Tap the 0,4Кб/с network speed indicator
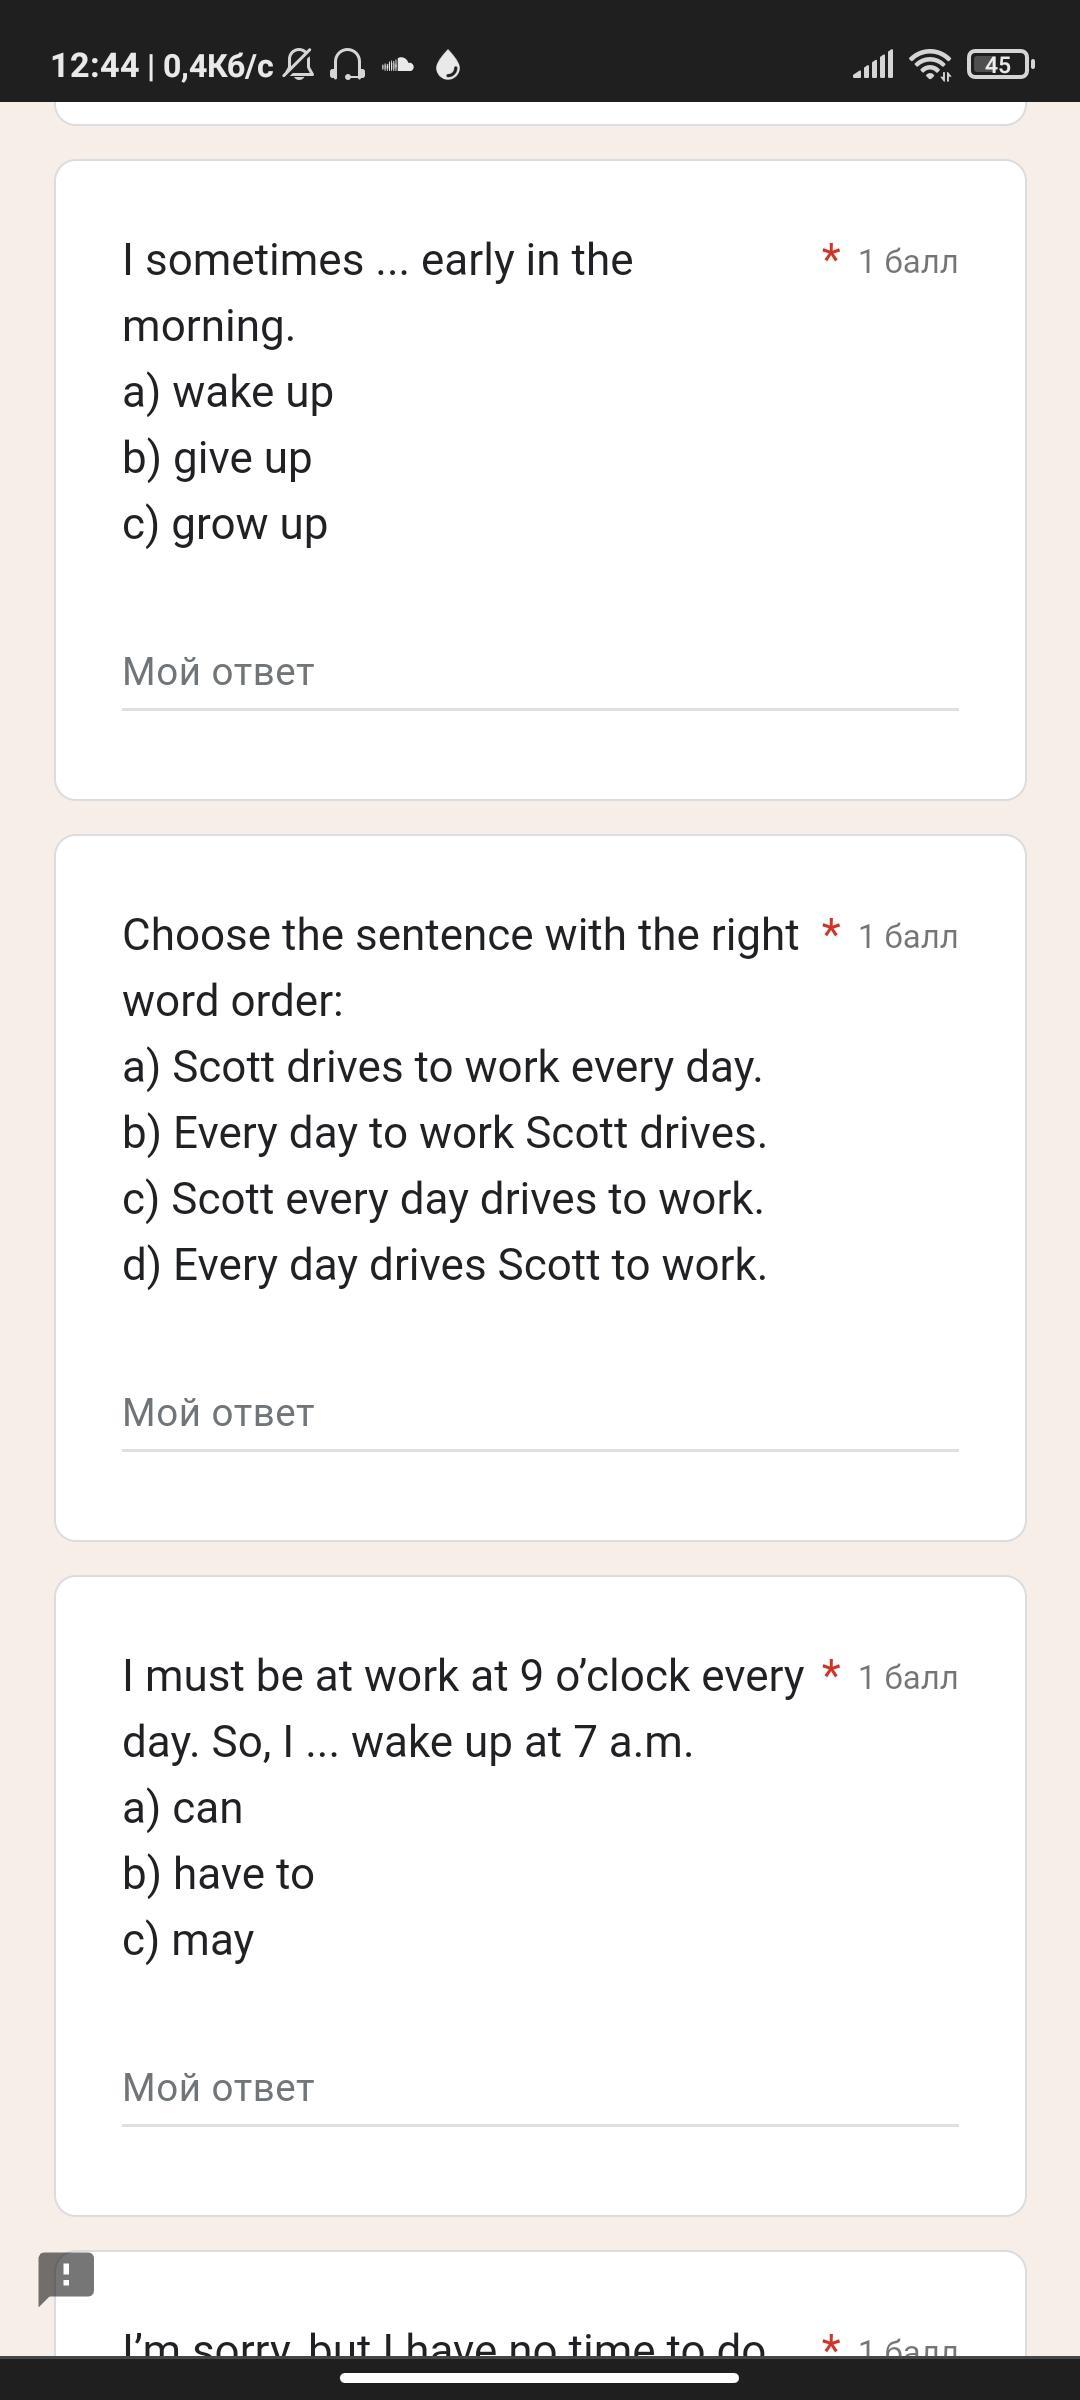 pos(217,66)
